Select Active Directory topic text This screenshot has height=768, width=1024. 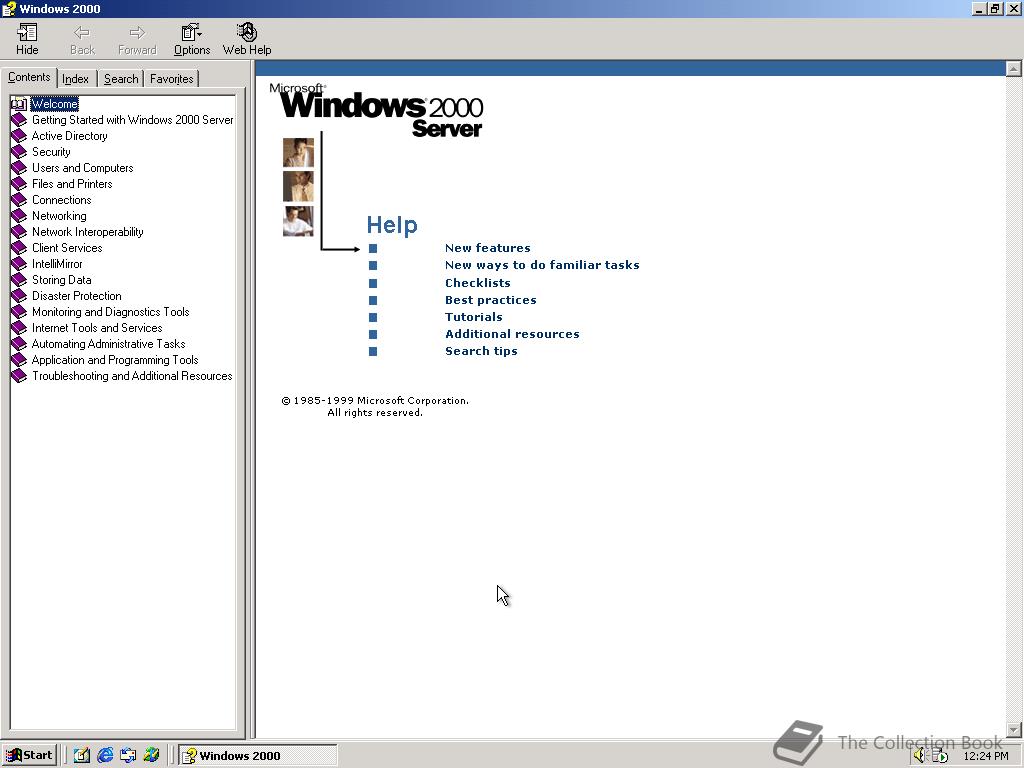tap(70, 136)
